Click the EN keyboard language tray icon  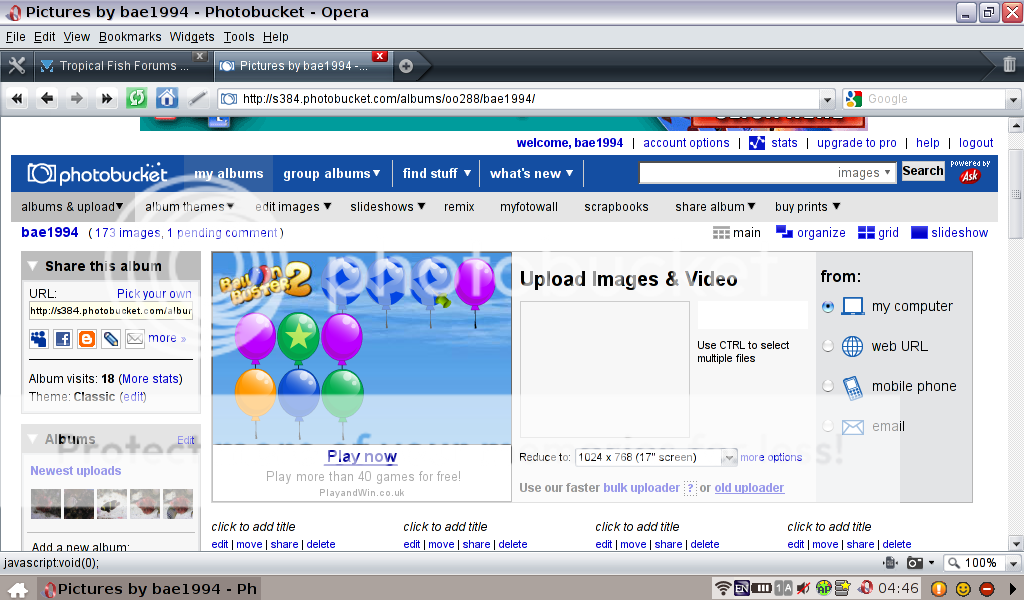[x=742, y=589]
